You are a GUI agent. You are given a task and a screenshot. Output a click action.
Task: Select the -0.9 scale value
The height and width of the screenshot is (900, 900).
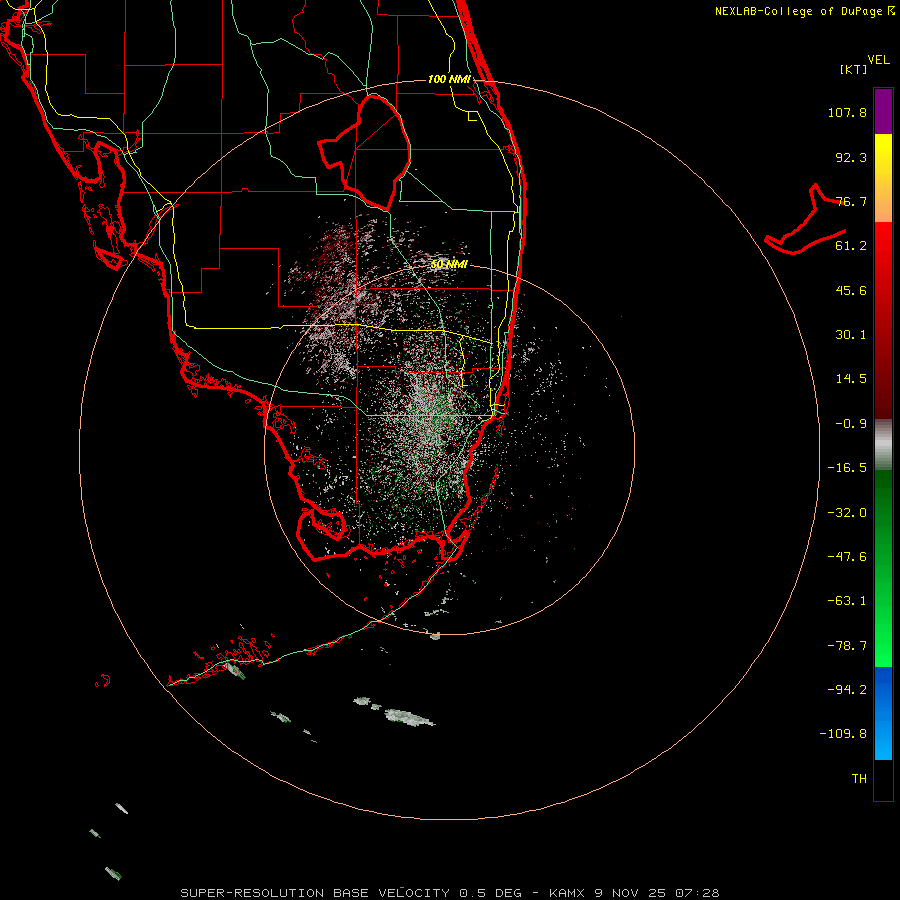point(851,424)
